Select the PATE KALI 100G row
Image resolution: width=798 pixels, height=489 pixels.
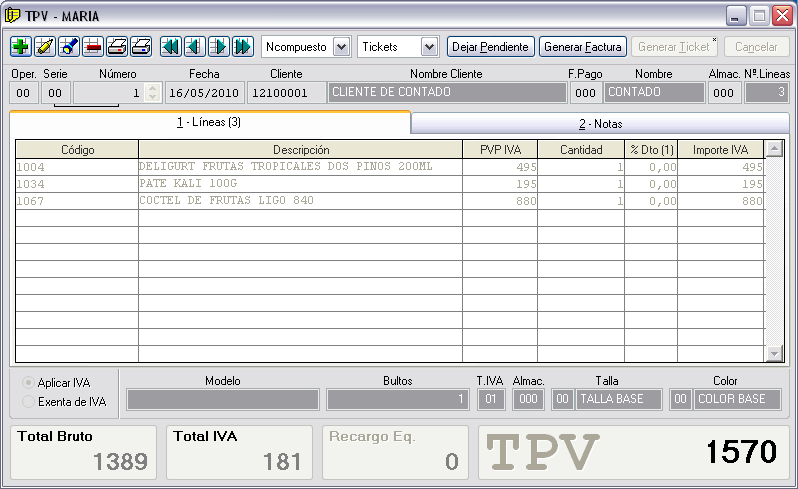(300, 184)
